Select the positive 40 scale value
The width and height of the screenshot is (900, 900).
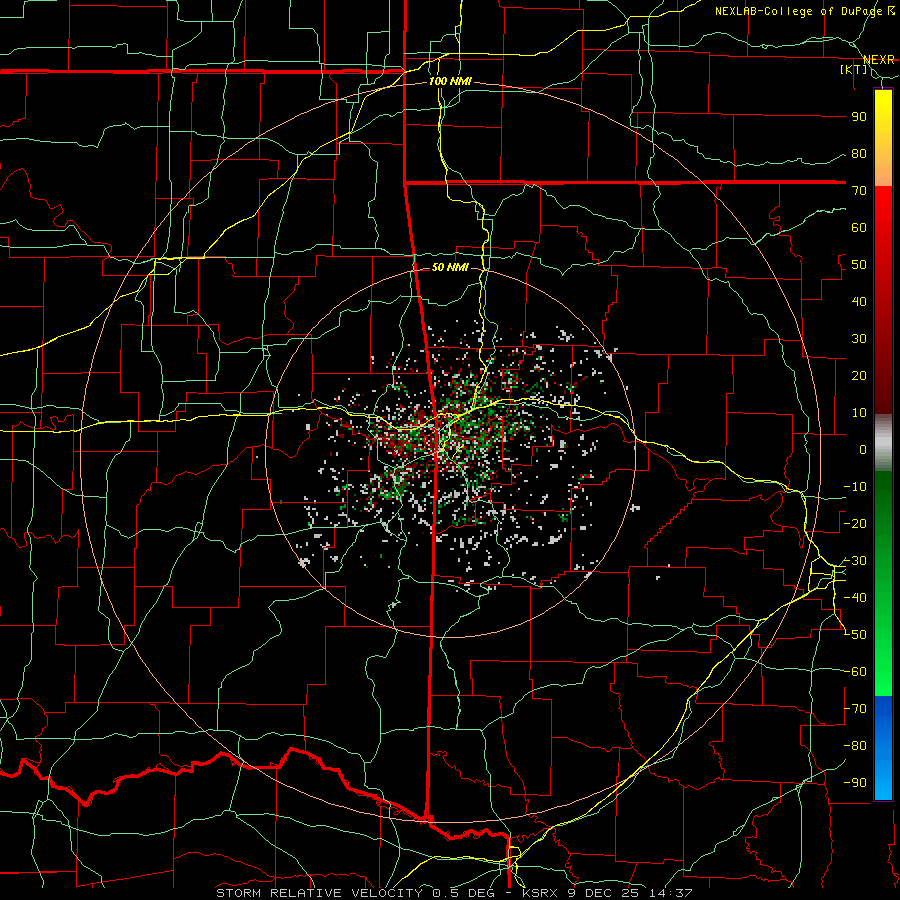click(859, 302)
